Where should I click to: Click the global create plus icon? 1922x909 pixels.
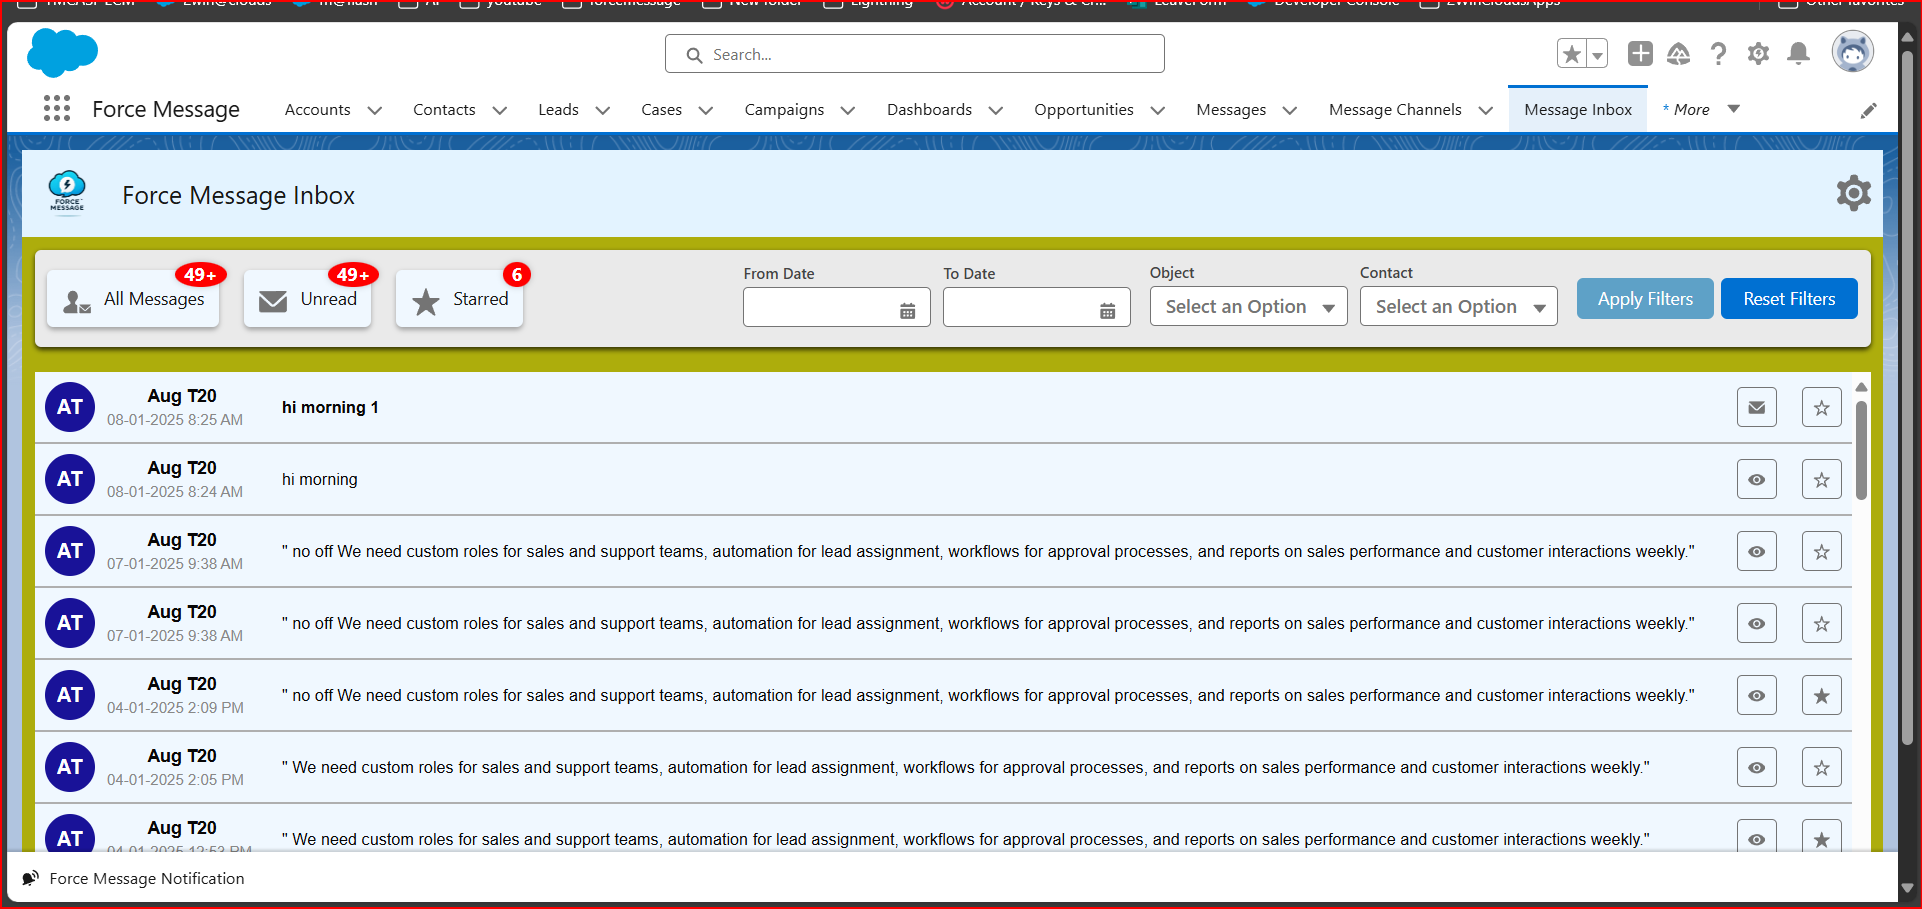point(1640,54)
